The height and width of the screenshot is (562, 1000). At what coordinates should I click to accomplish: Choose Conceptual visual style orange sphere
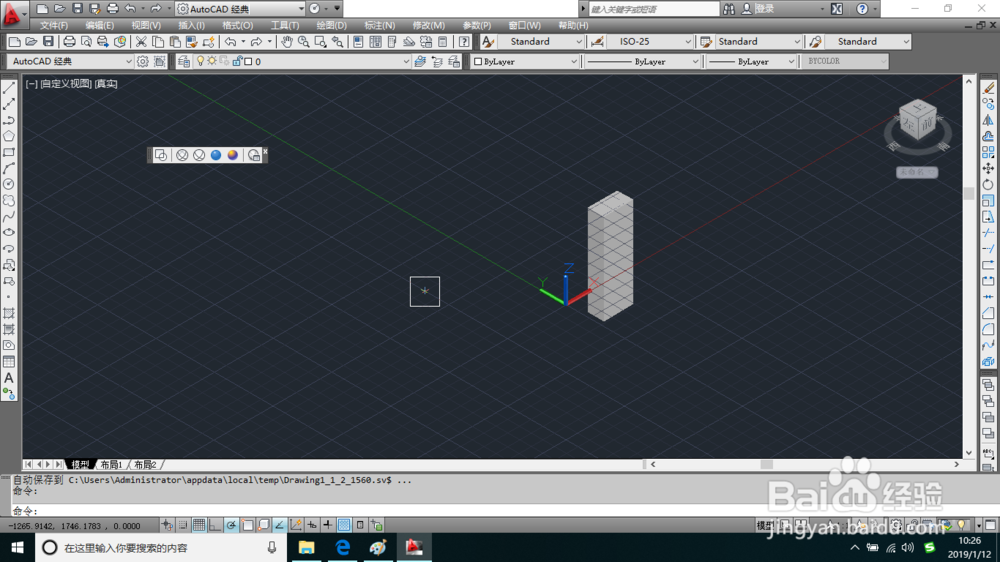tap(233, 155)
